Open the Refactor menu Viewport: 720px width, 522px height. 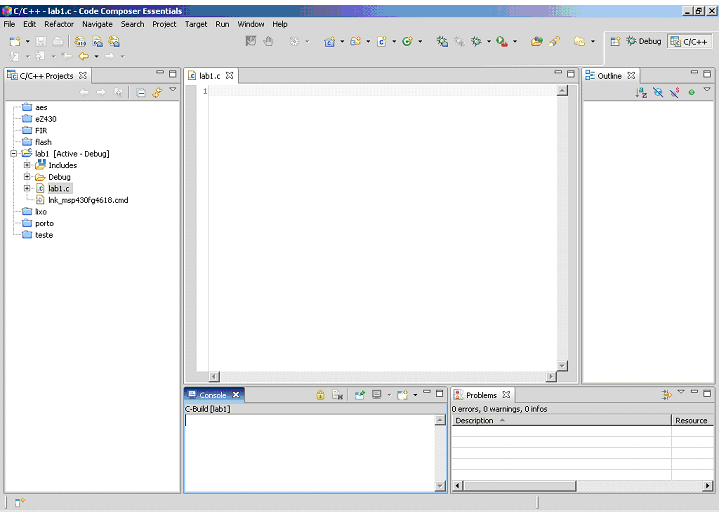coord(59,24)
